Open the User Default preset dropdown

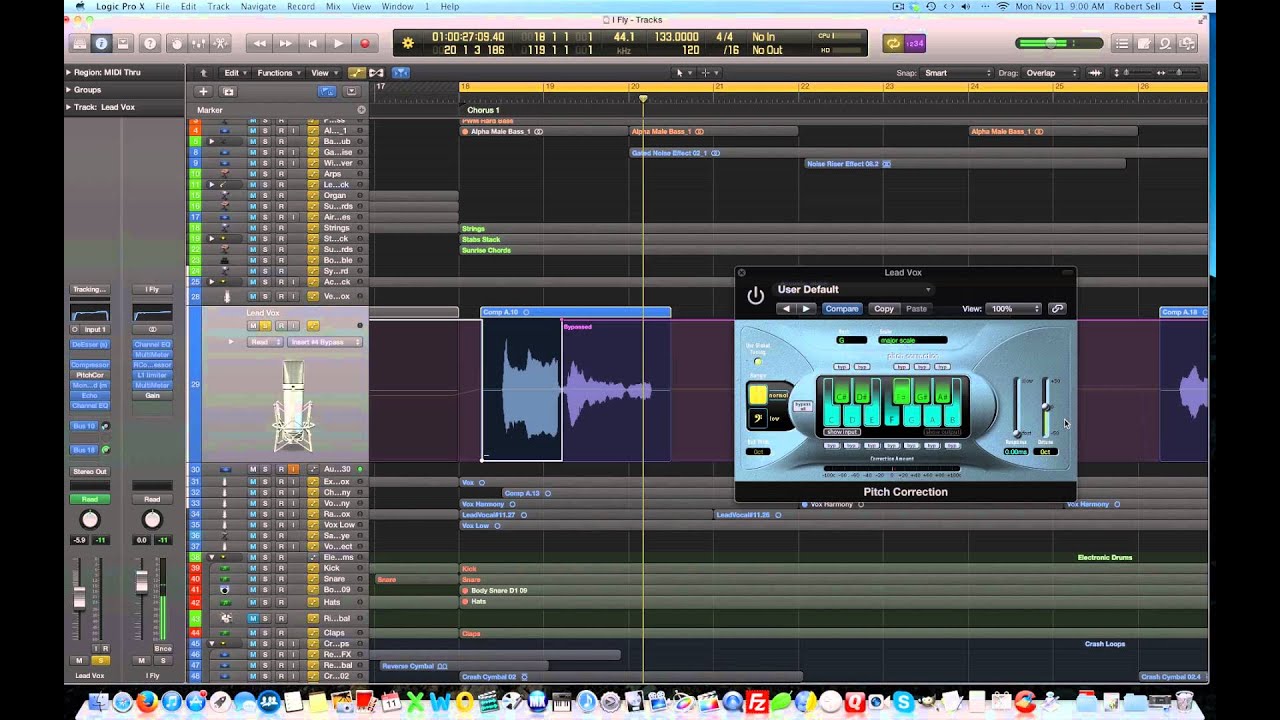point(853,290)
